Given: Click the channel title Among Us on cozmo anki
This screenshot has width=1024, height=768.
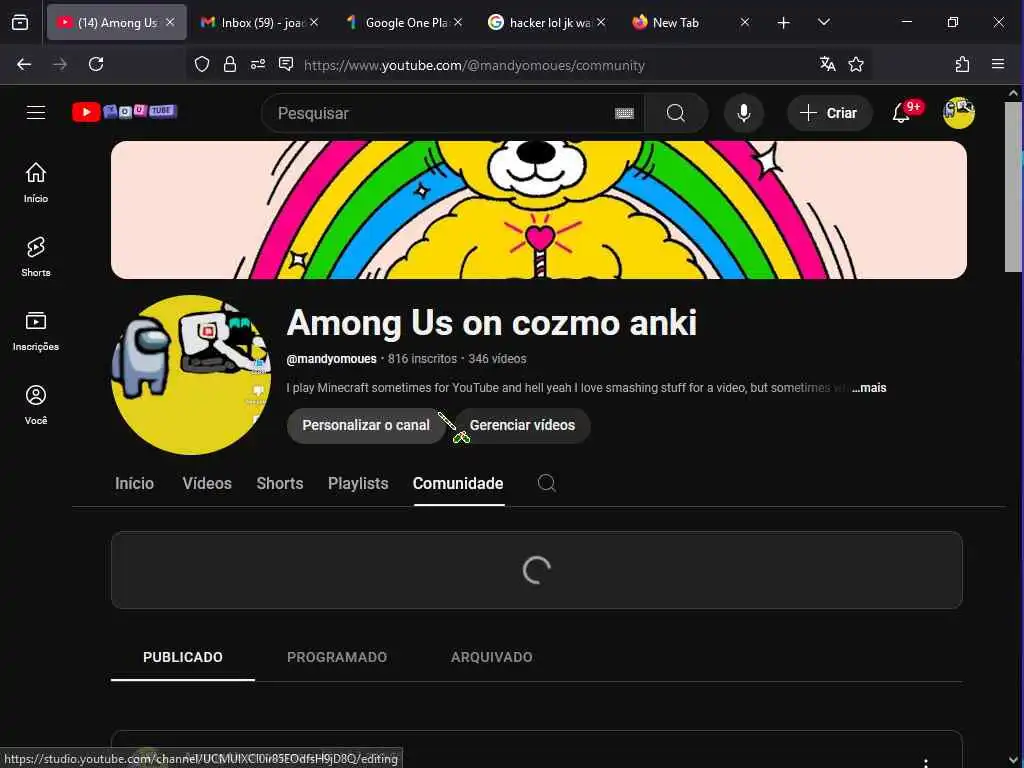Looking at the screenshot, I should click(x=492, y=323).
